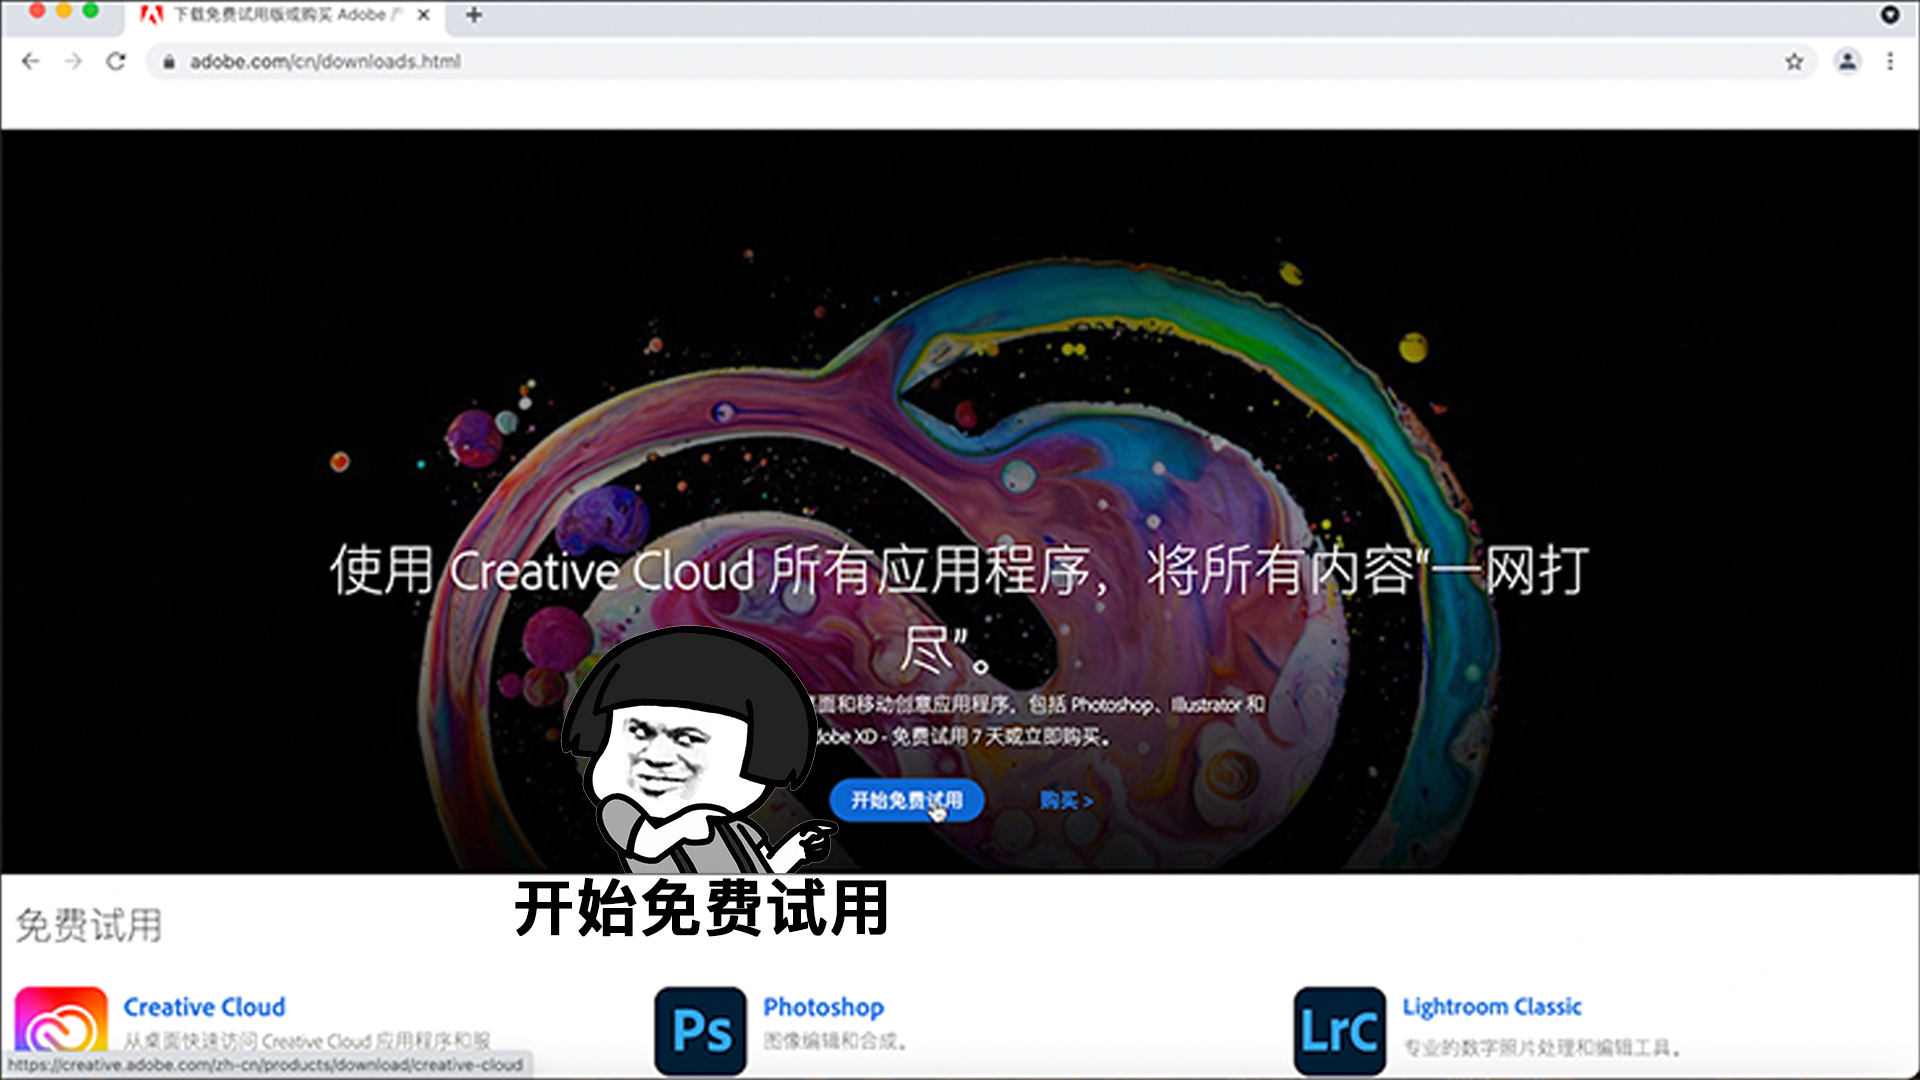1920x1080 pixels.
Task: Open the Creative Cloud link
Action: point(204,1007)
